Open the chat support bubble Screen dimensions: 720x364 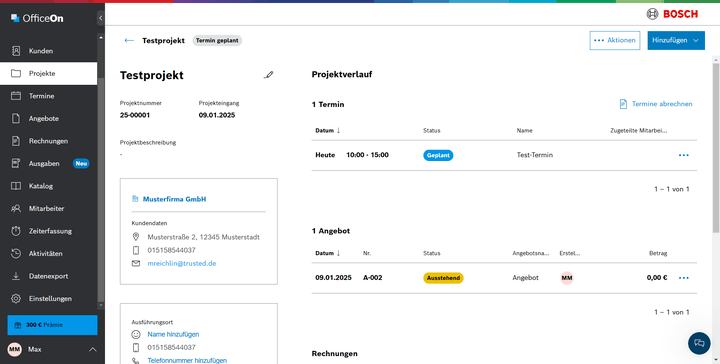(x=699, y=343)
